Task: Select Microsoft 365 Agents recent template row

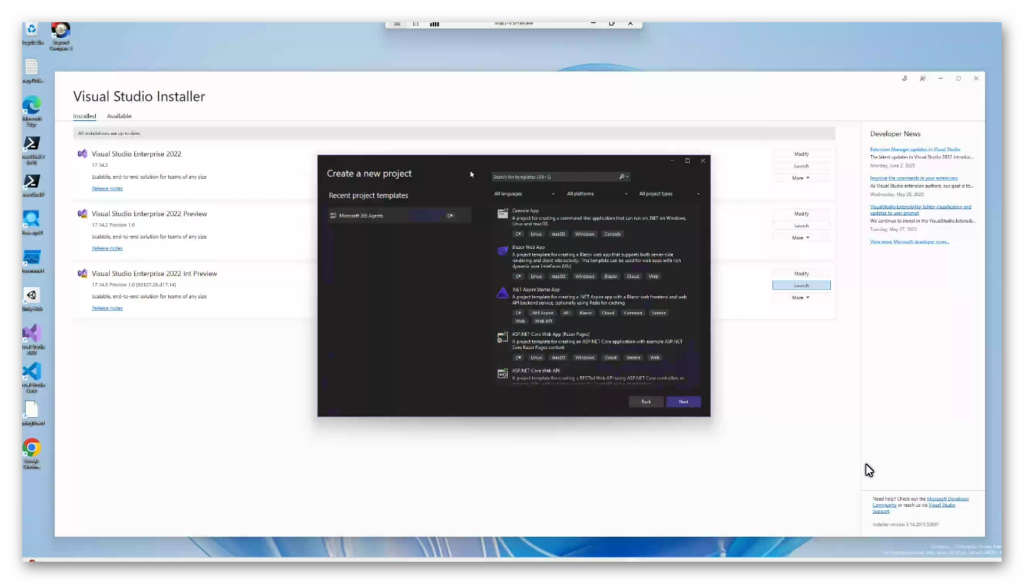Action: point(399,216)
